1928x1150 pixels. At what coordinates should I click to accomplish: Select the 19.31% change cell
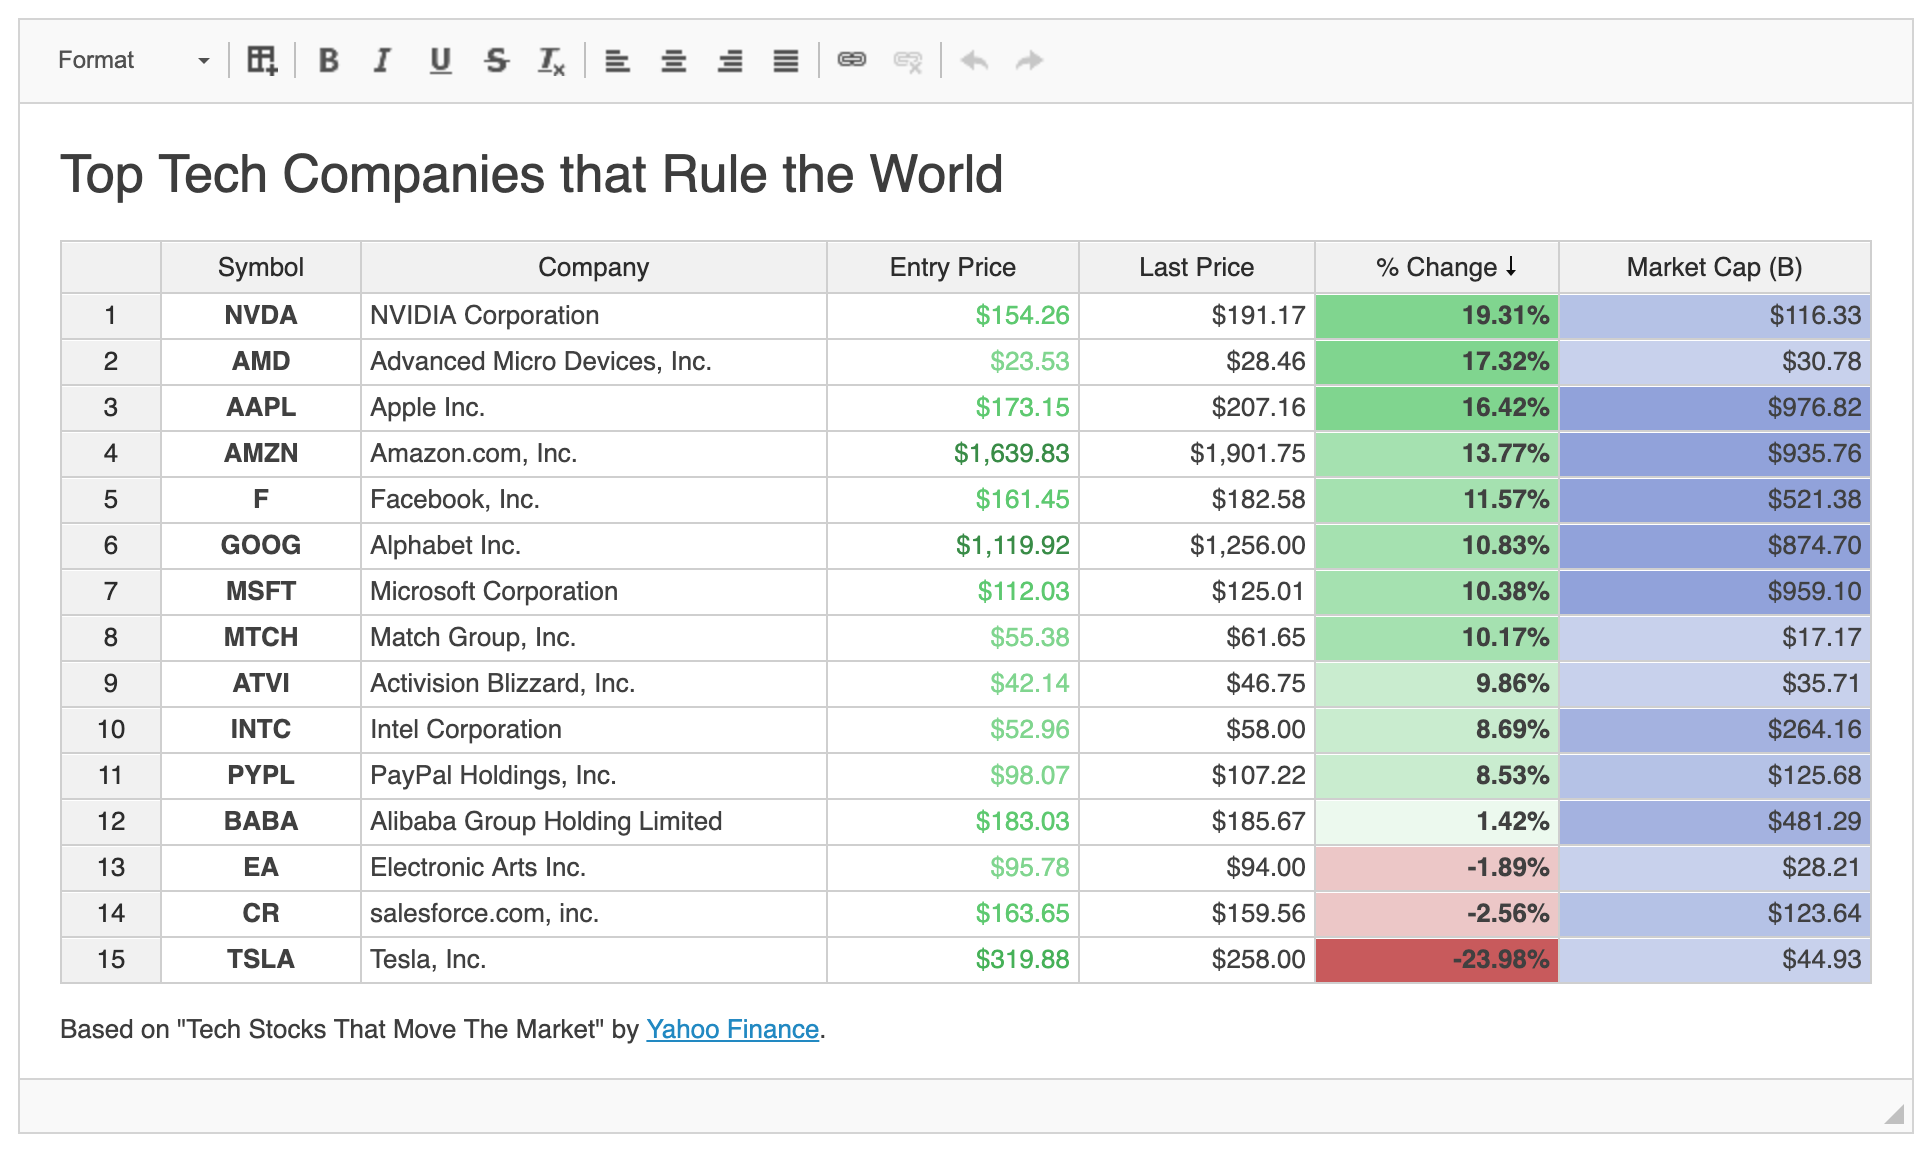tap(1437, 315)
